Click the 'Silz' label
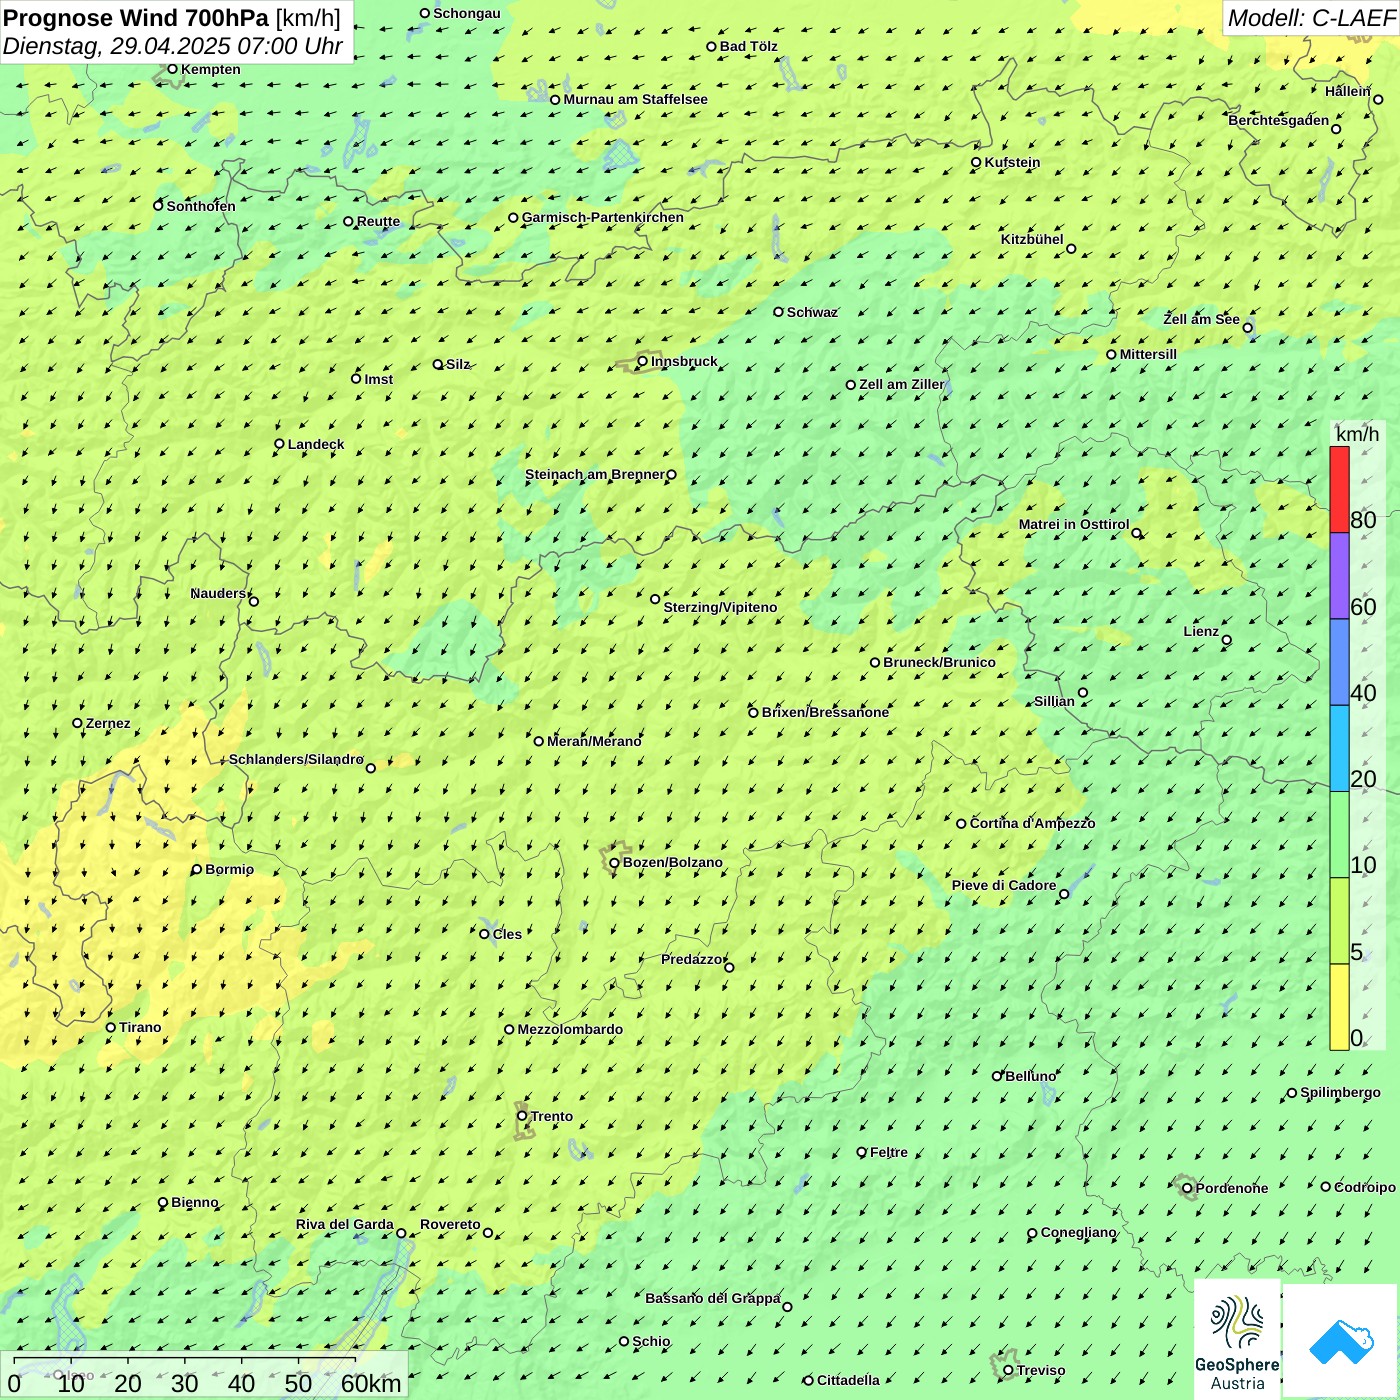This screenshot has width=1400, height=1400. click(x=458, y=364)
